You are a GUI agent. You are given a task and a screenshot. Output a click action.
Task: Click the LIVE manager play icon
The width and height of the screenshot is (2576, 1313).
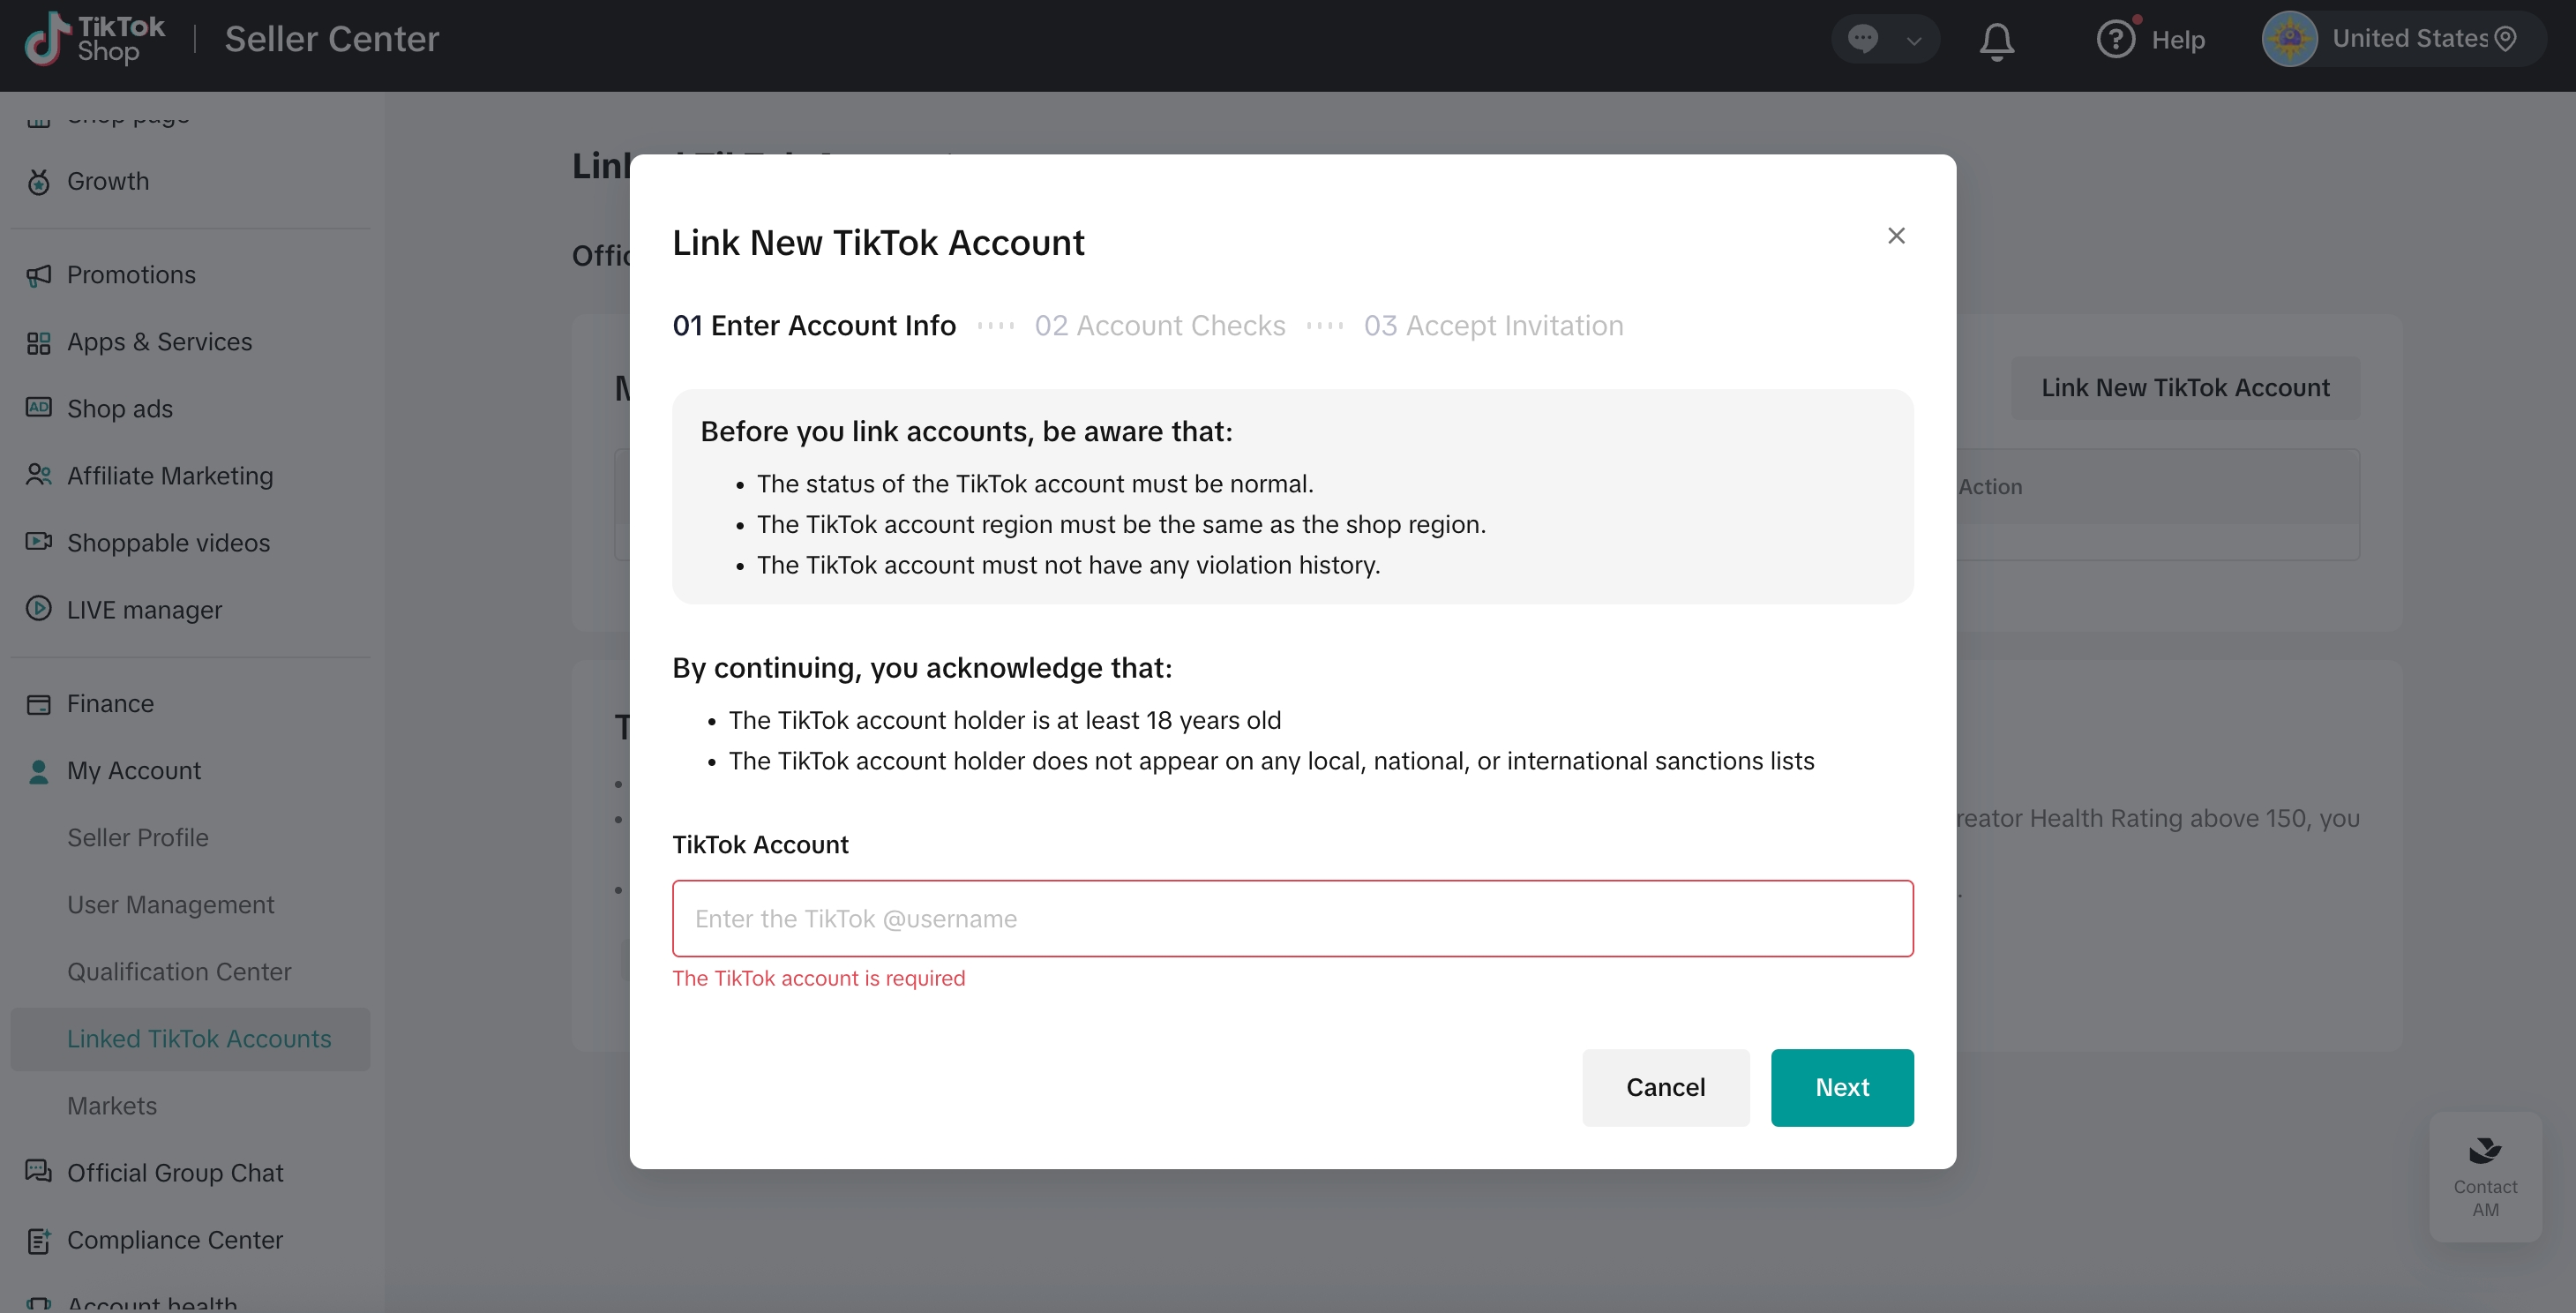click(39, 609)
